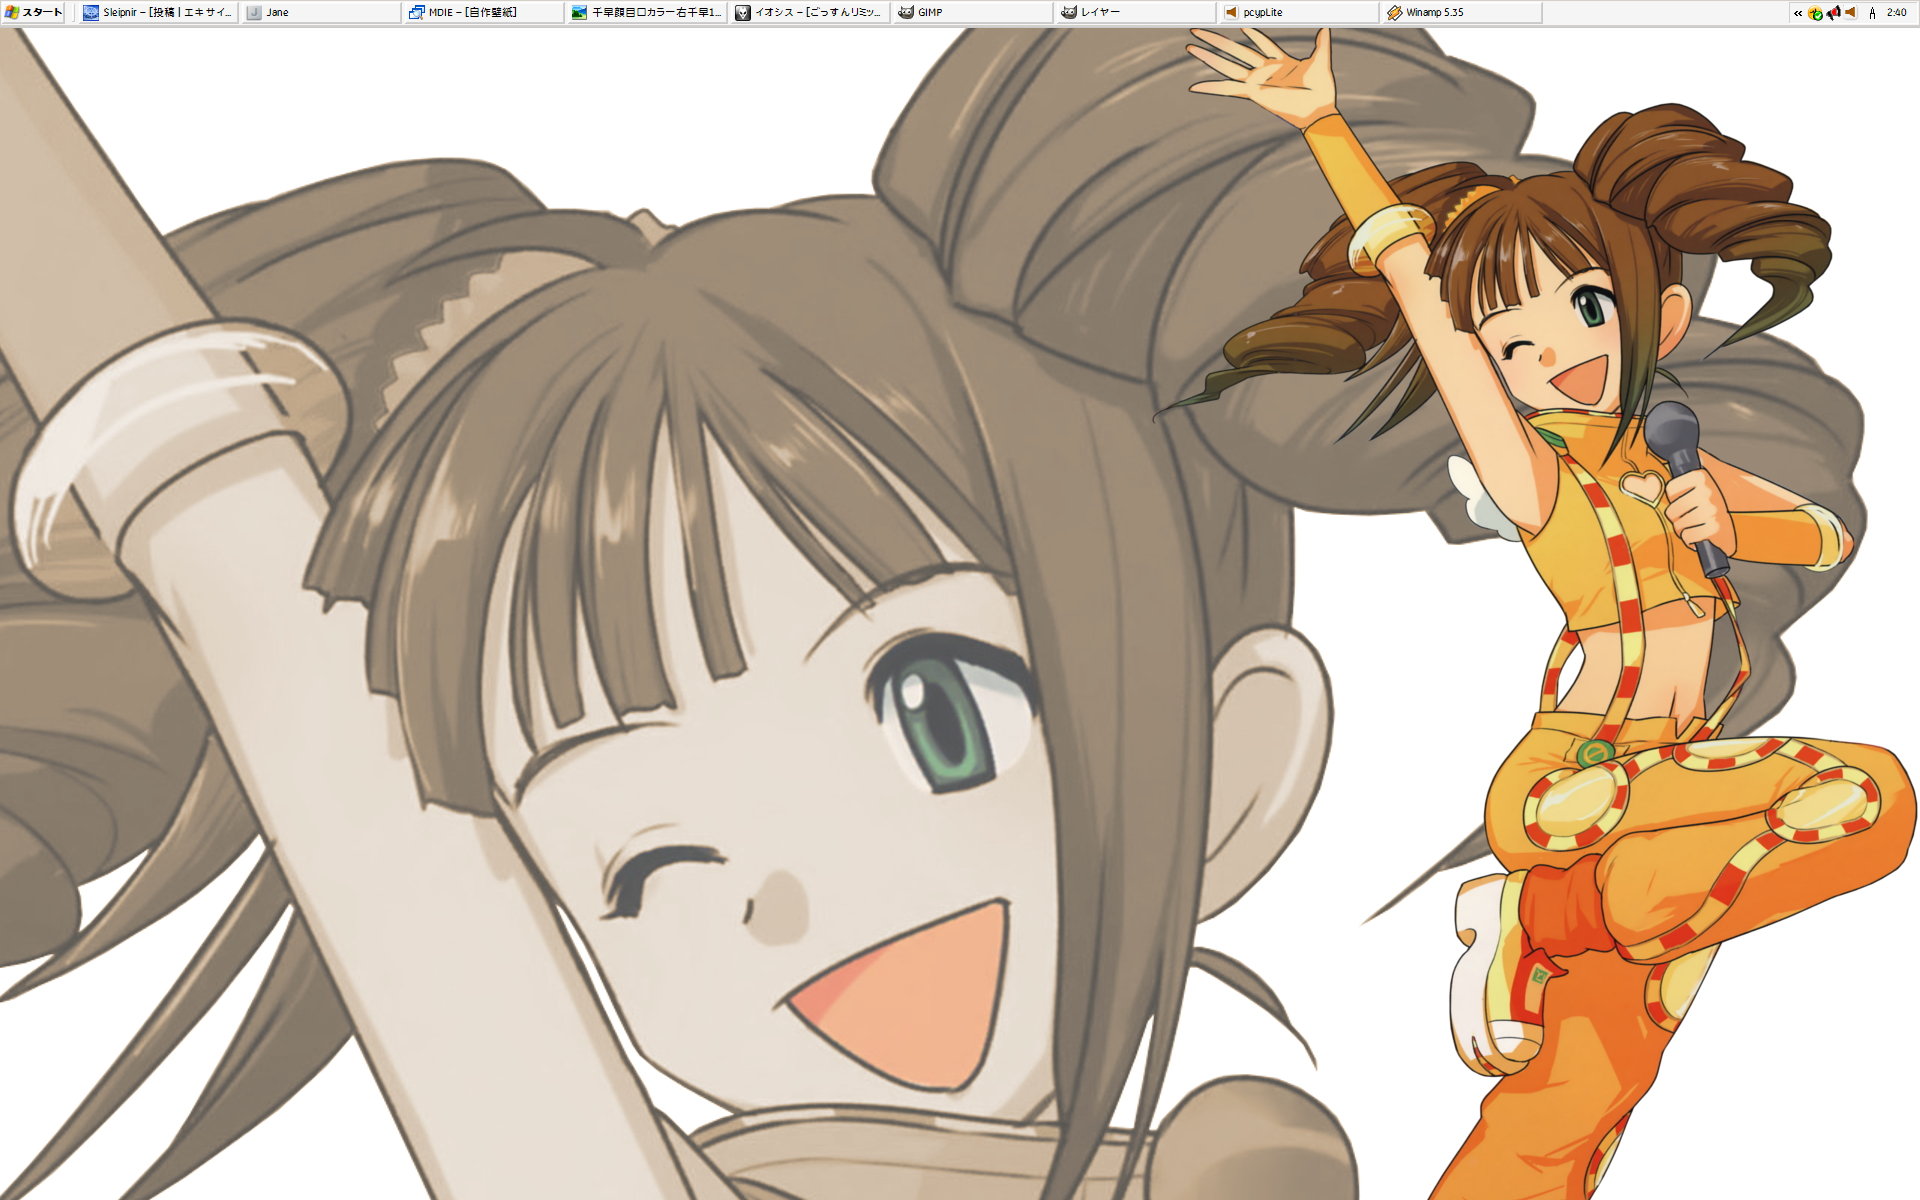Click the 2:40 tray clock
This screenshot has height=1200, width=1920.
[x=1896, y=13]
